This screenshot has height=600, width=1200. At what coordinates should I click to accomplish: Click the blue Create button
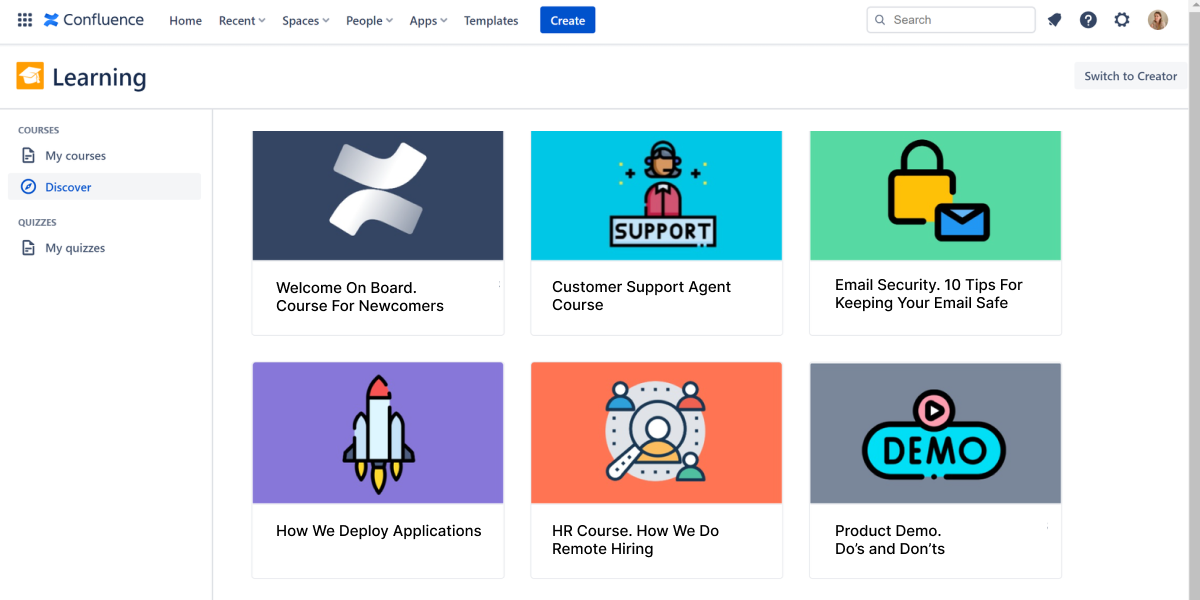(x=568, y=20)
